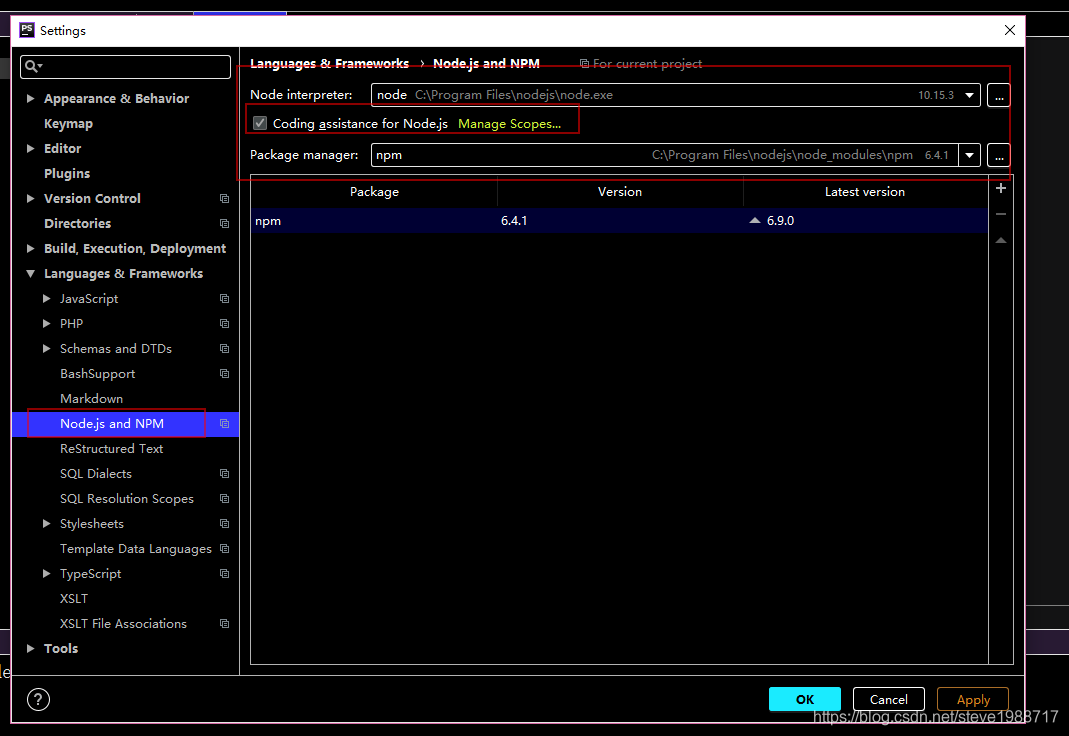Browse for Node interpreter with ellipsis button
Screen dimensions: 1069x736
pos(999,95)
